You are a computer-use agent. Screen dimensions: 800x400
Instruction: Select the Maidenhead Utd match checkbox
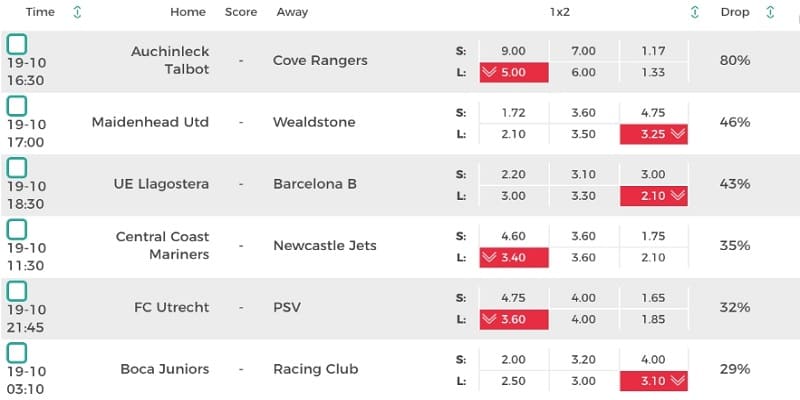coord(17,106)
